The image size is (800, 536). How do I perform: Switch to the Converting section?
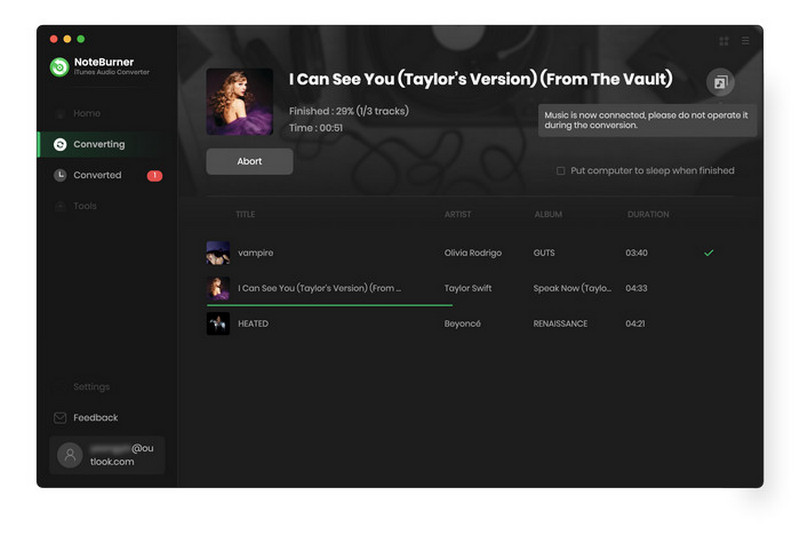click(105, 144)
